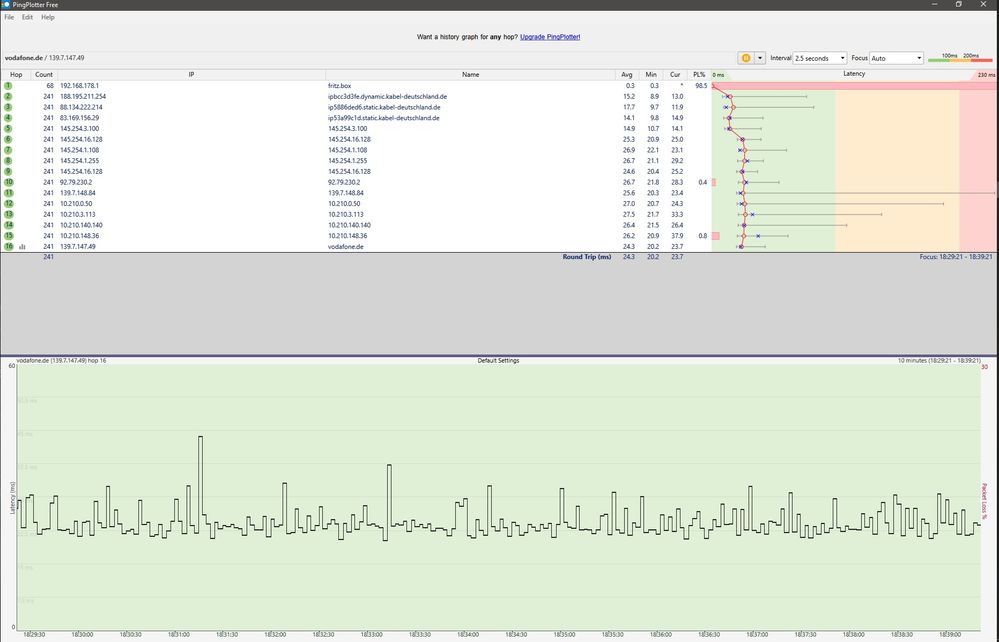Click the 10 minutes time range label

click(x=939, y=360)
